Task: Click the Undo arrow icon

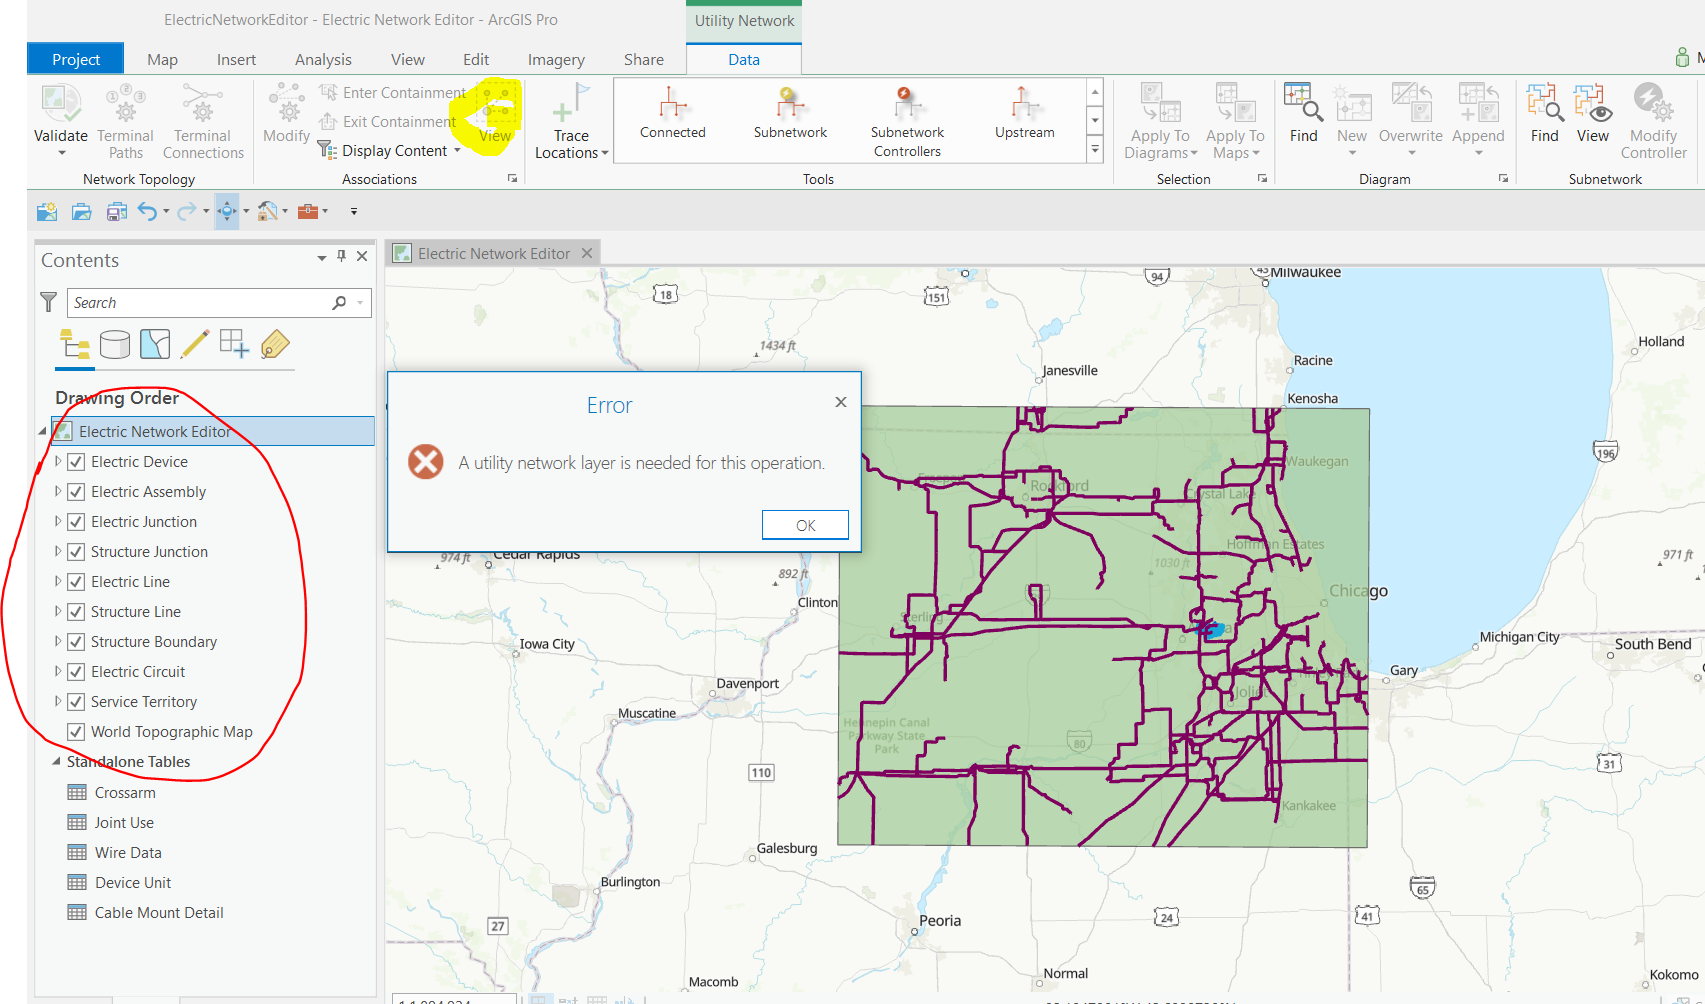Action: tap(148, 211)
